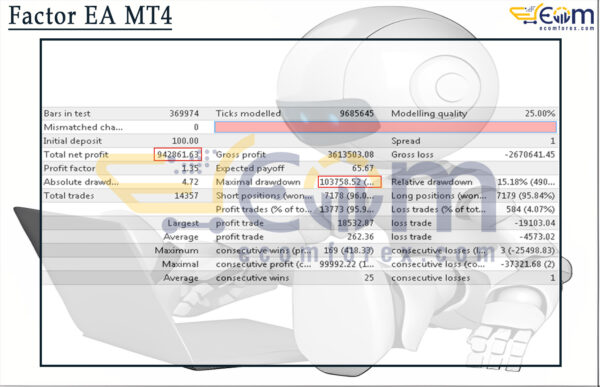Select the 'Ticks modelled' label
This screenshot has height=387, width=600.
pos(248,114)
